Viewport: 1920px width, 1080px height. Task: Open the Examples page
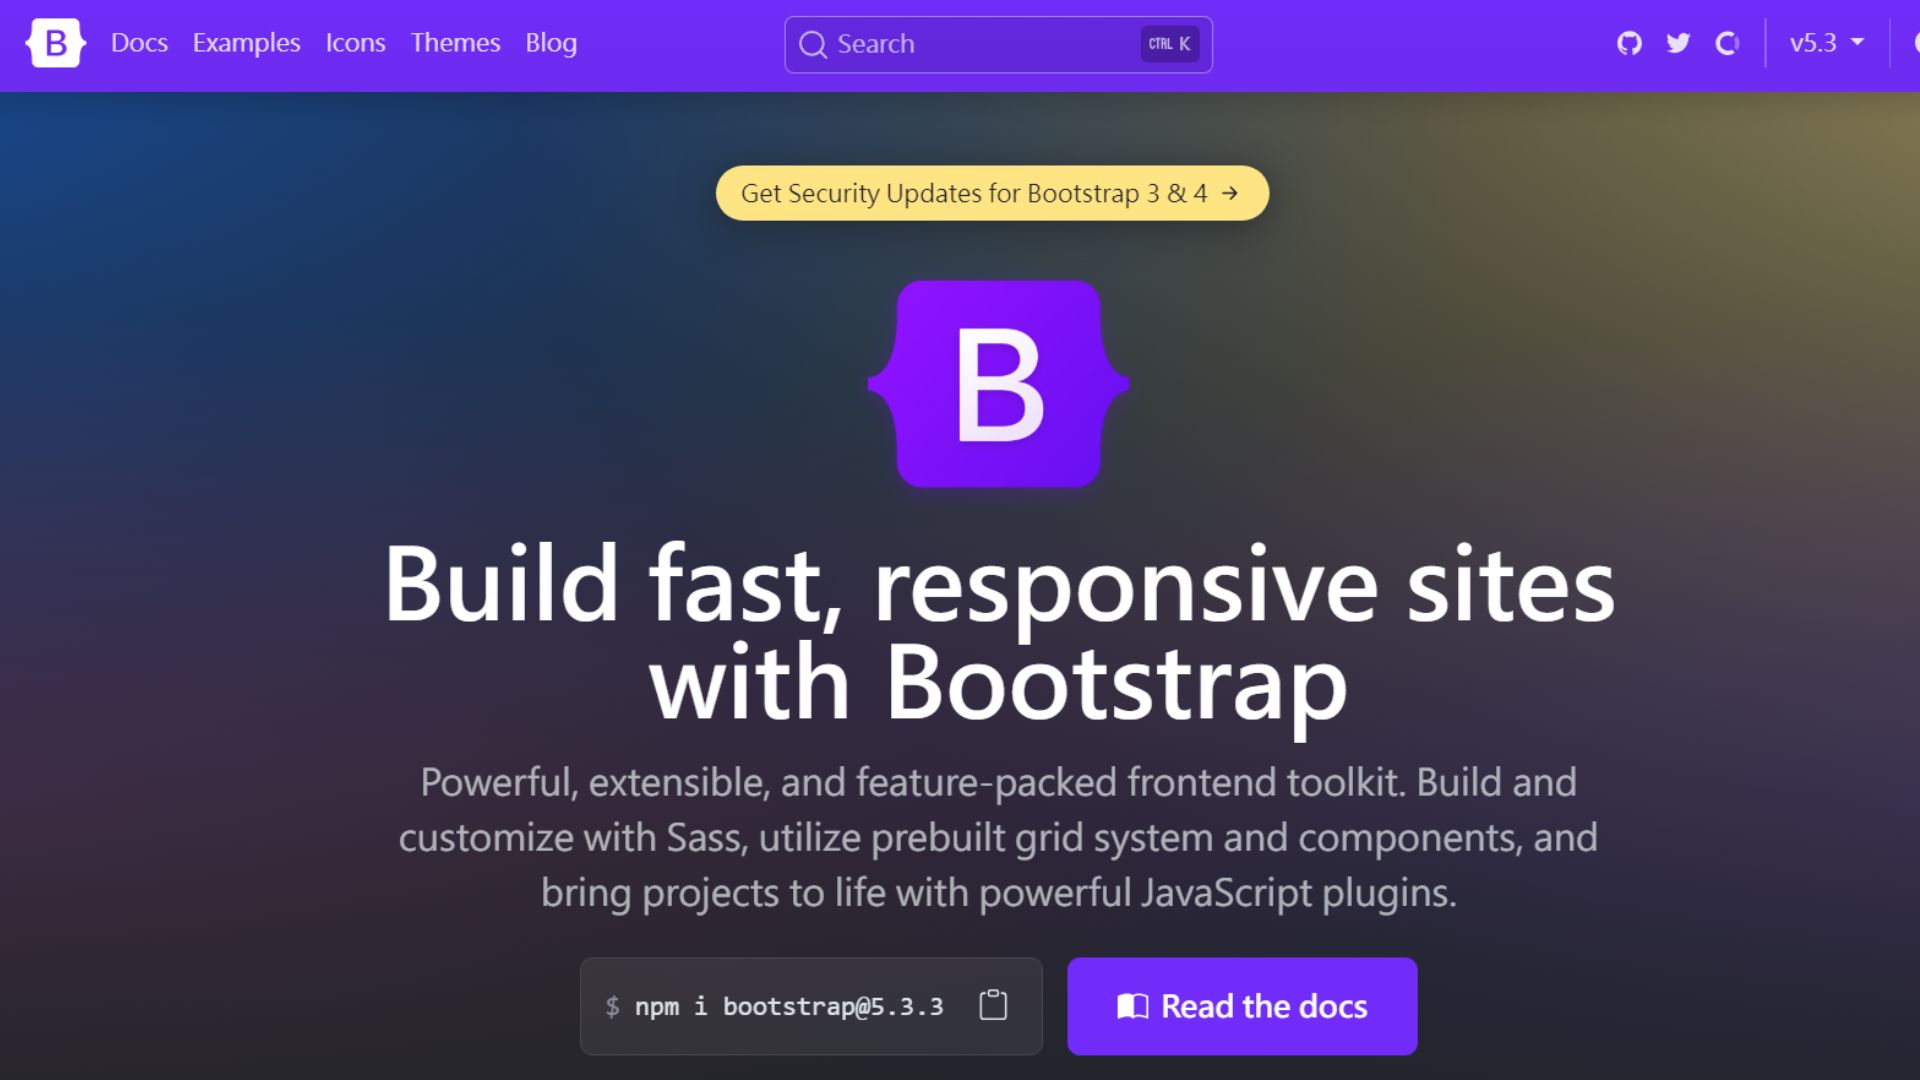click(x=246, y=43)
